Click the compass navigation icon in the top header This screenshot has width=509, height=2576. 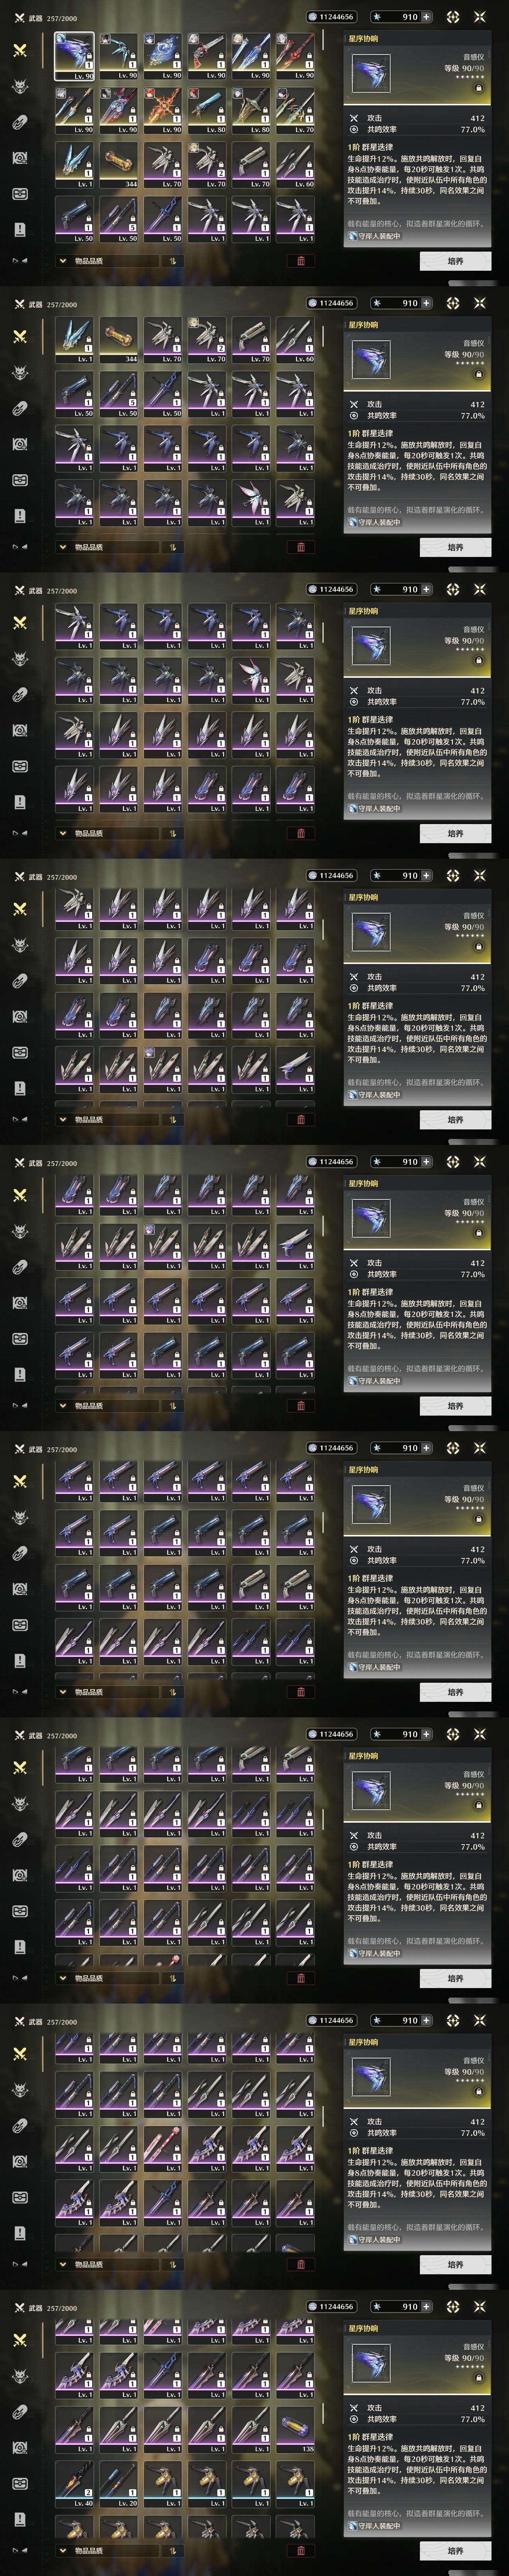[x=453, y=17]
